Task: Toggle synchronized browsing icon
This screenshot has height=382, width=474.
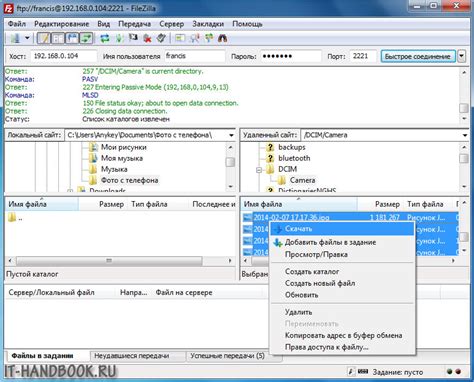Action: click(x=209, y=38)
